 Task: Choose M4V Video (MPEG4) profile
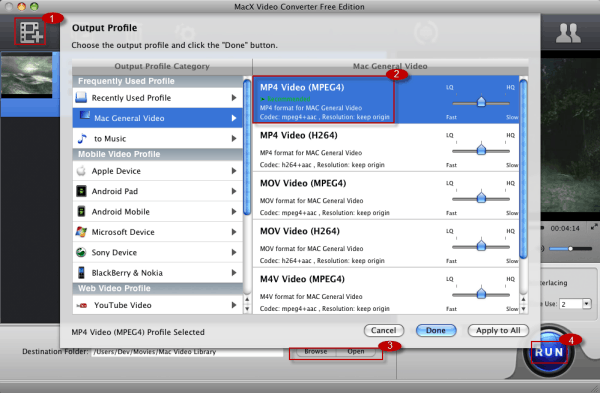click(386, 291)
